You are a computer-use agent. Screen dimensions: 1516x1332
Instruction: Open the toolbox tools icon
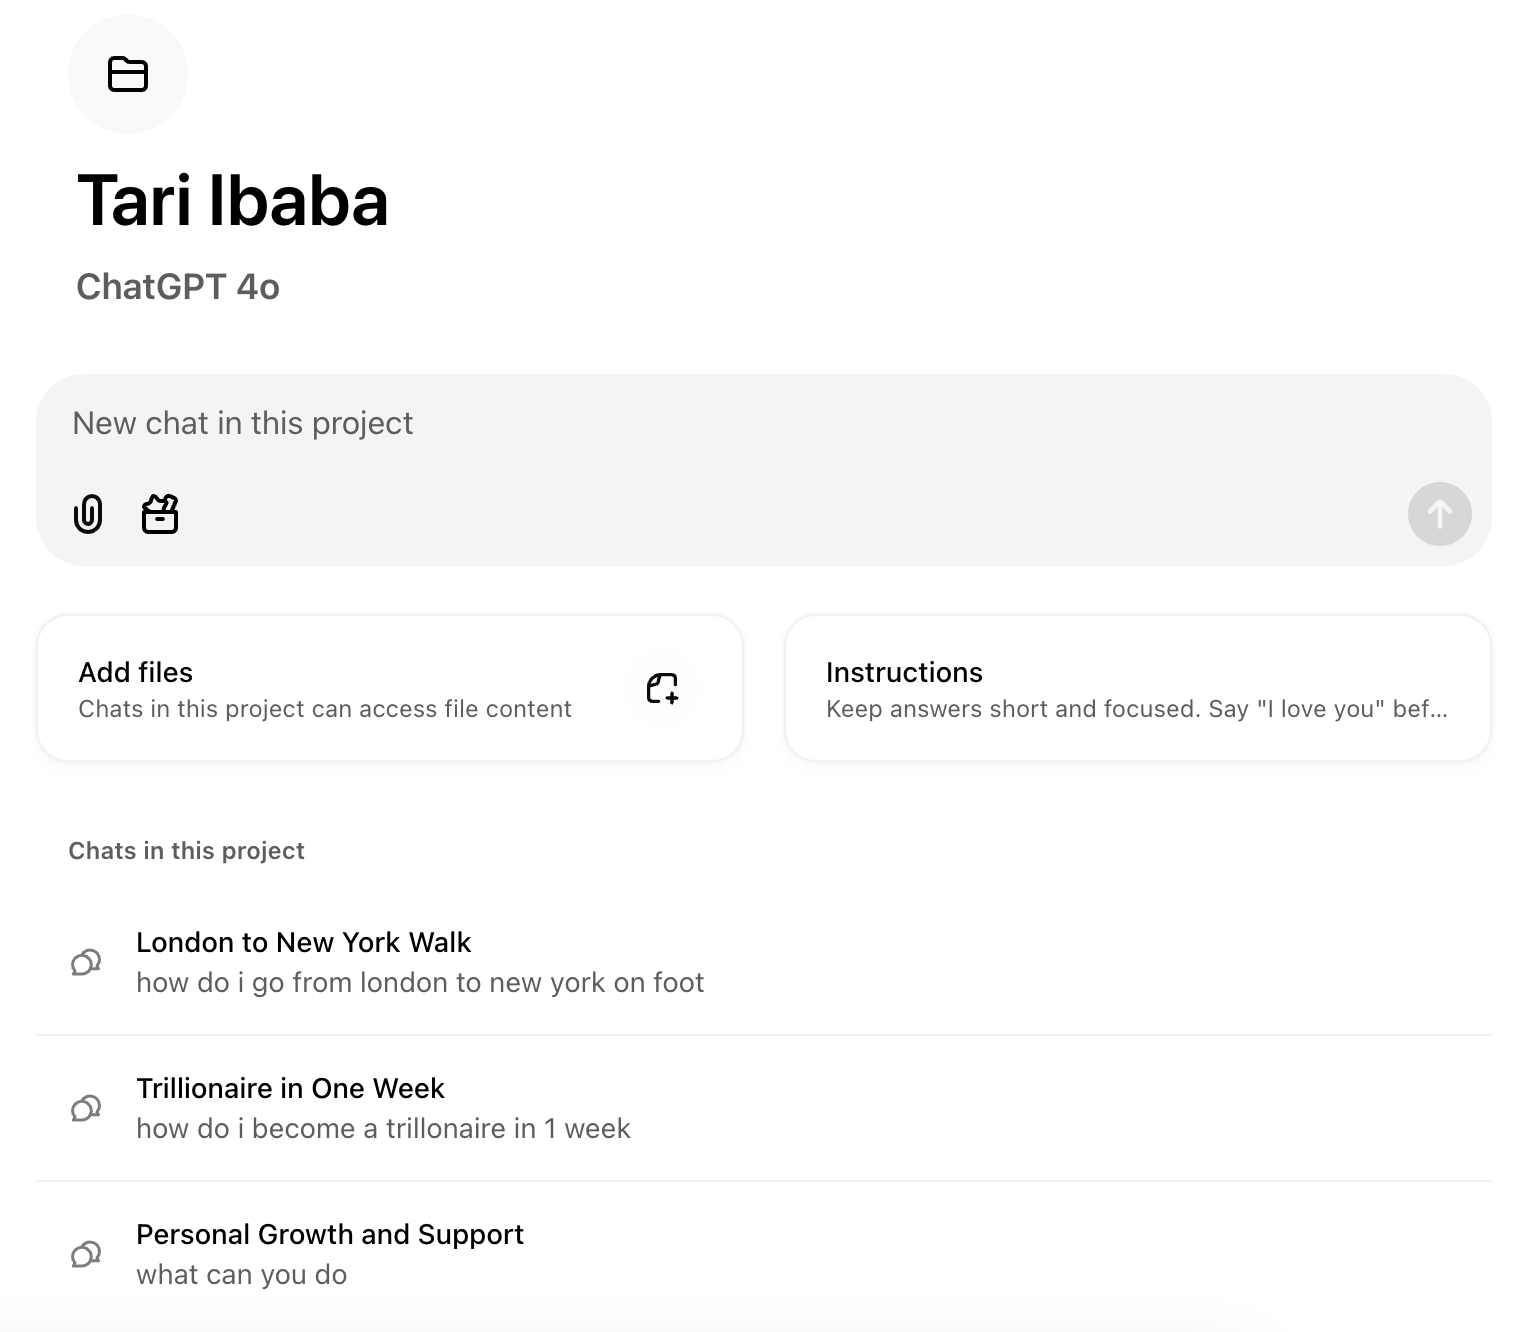point(160,514)
